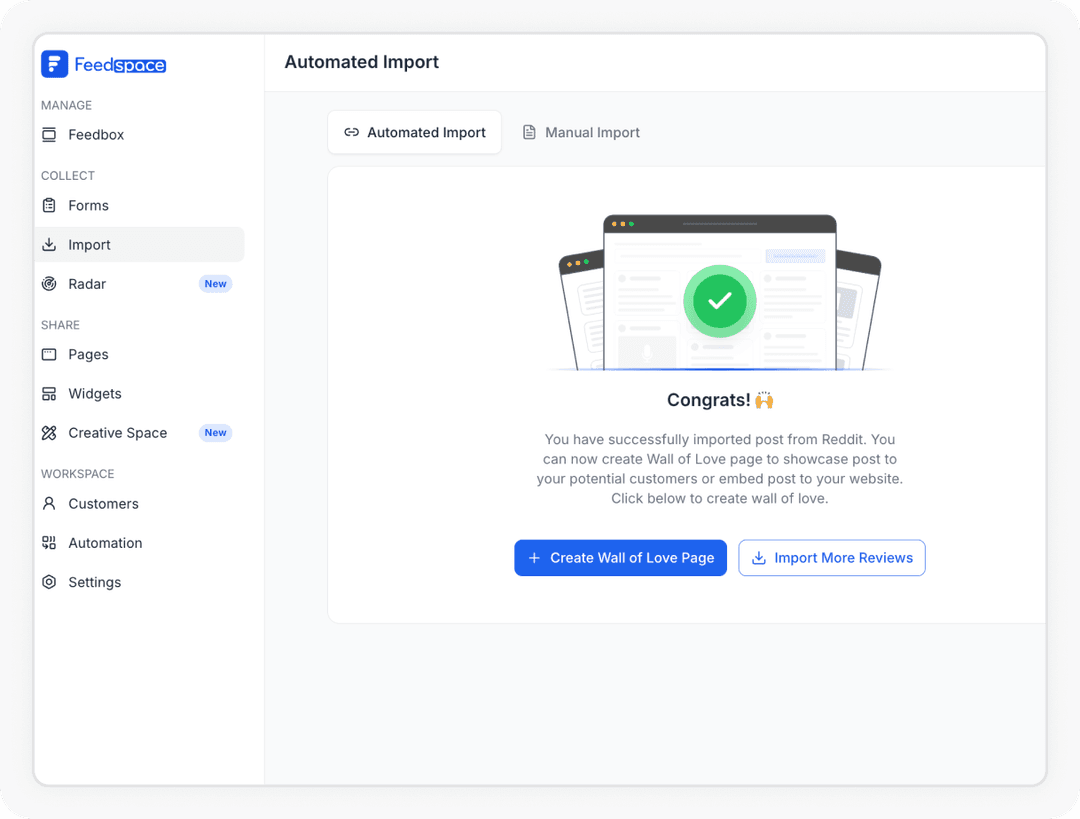Click the COLLECT section label
The width and height of the screenshot is (1080, 819).
tap(68, 176)
